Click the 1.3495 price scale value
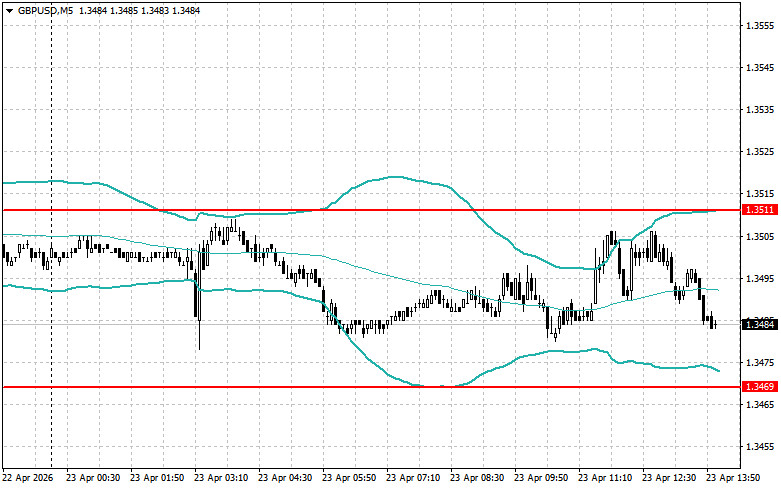Image resolution: width=781 pixels, height=489 pixels. click(x=760, y=278)
